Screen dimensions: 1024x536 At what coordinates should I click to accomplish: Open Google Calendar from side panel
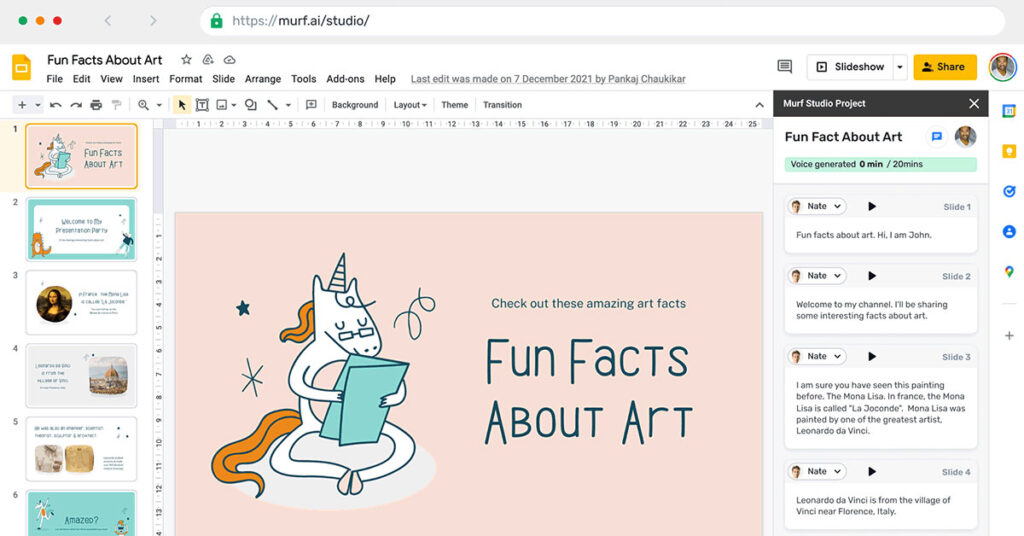point(1009,111)
